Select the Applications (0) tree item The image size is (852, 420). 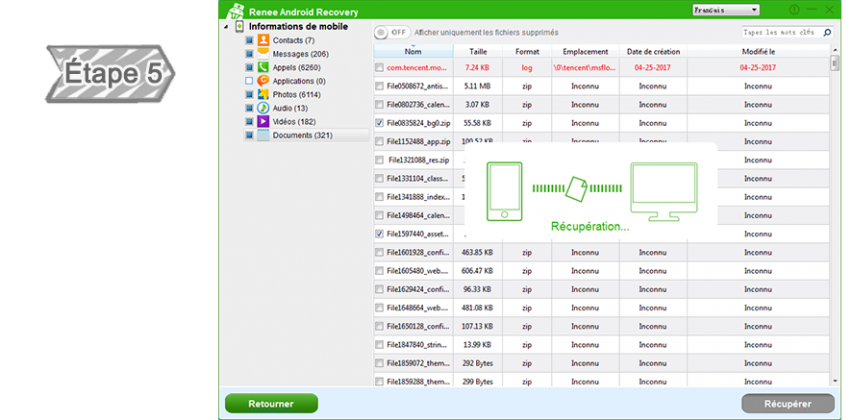pos(299,81)
